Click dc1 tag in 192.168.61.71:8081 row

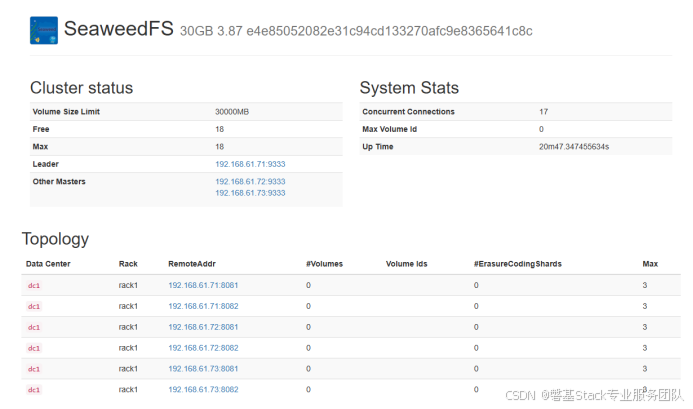coord(34,286)
